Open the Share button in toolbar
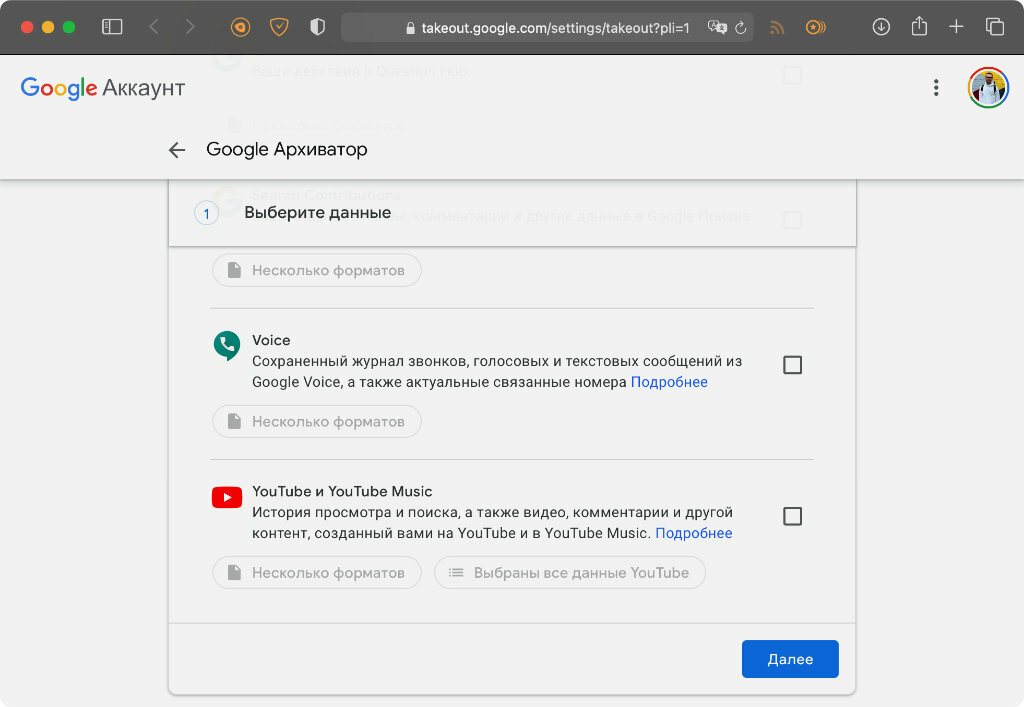This screenshot has height=707, width=1024. click(x=919, y=26)
